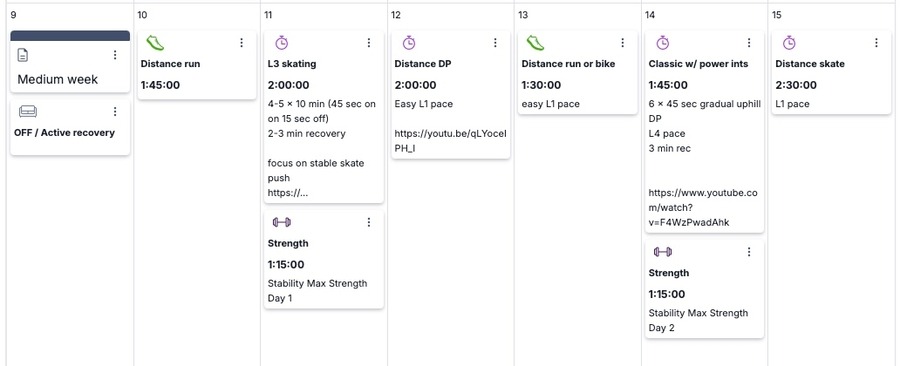This screenshot has width=900, height=366.
Task: Open the Stability Max Strength Day 2 card
Action: pos(704,289)
